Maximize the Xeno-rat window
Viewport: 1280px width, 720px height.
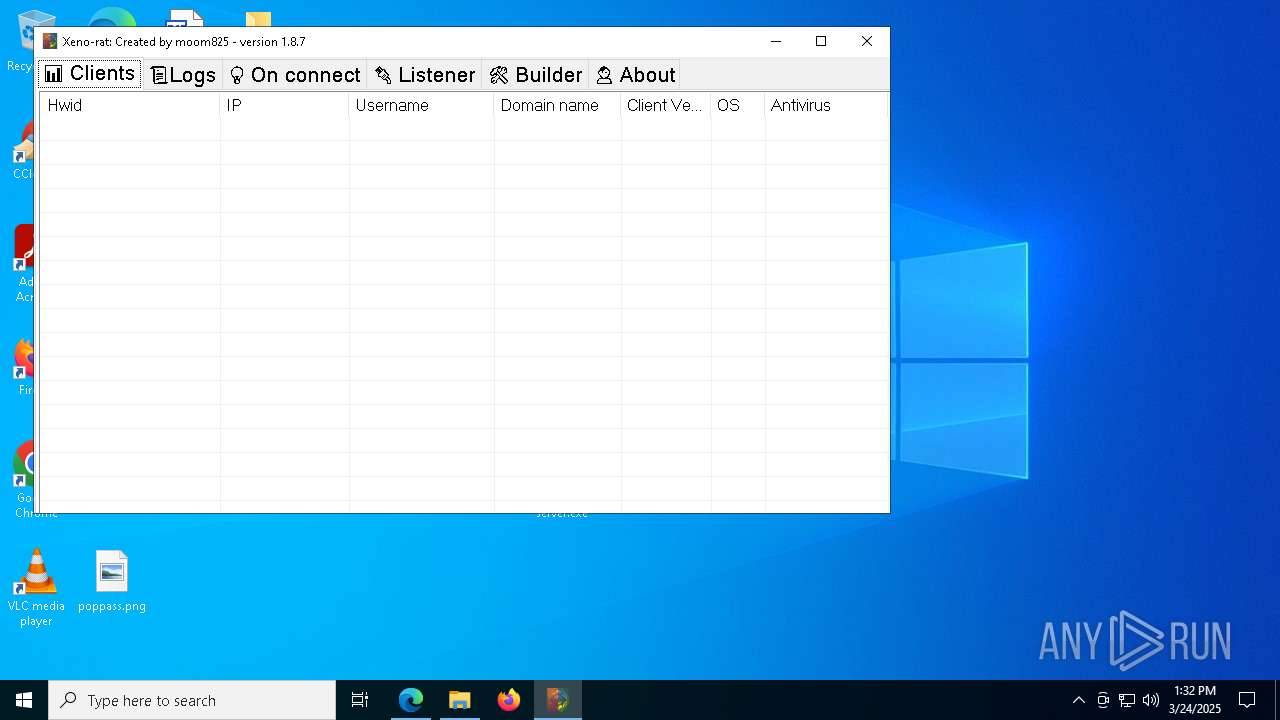point(821,41)
